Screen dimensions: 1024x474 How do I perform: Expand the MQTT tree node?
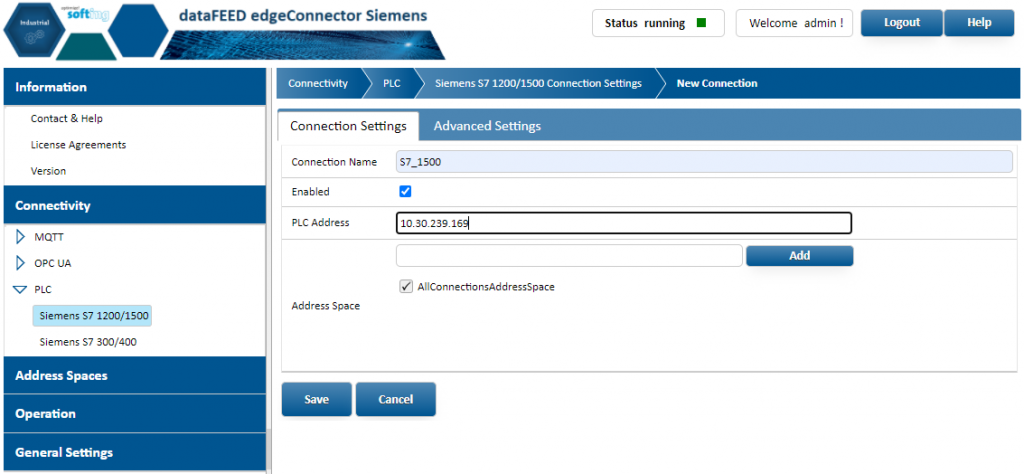click(20, 238)
